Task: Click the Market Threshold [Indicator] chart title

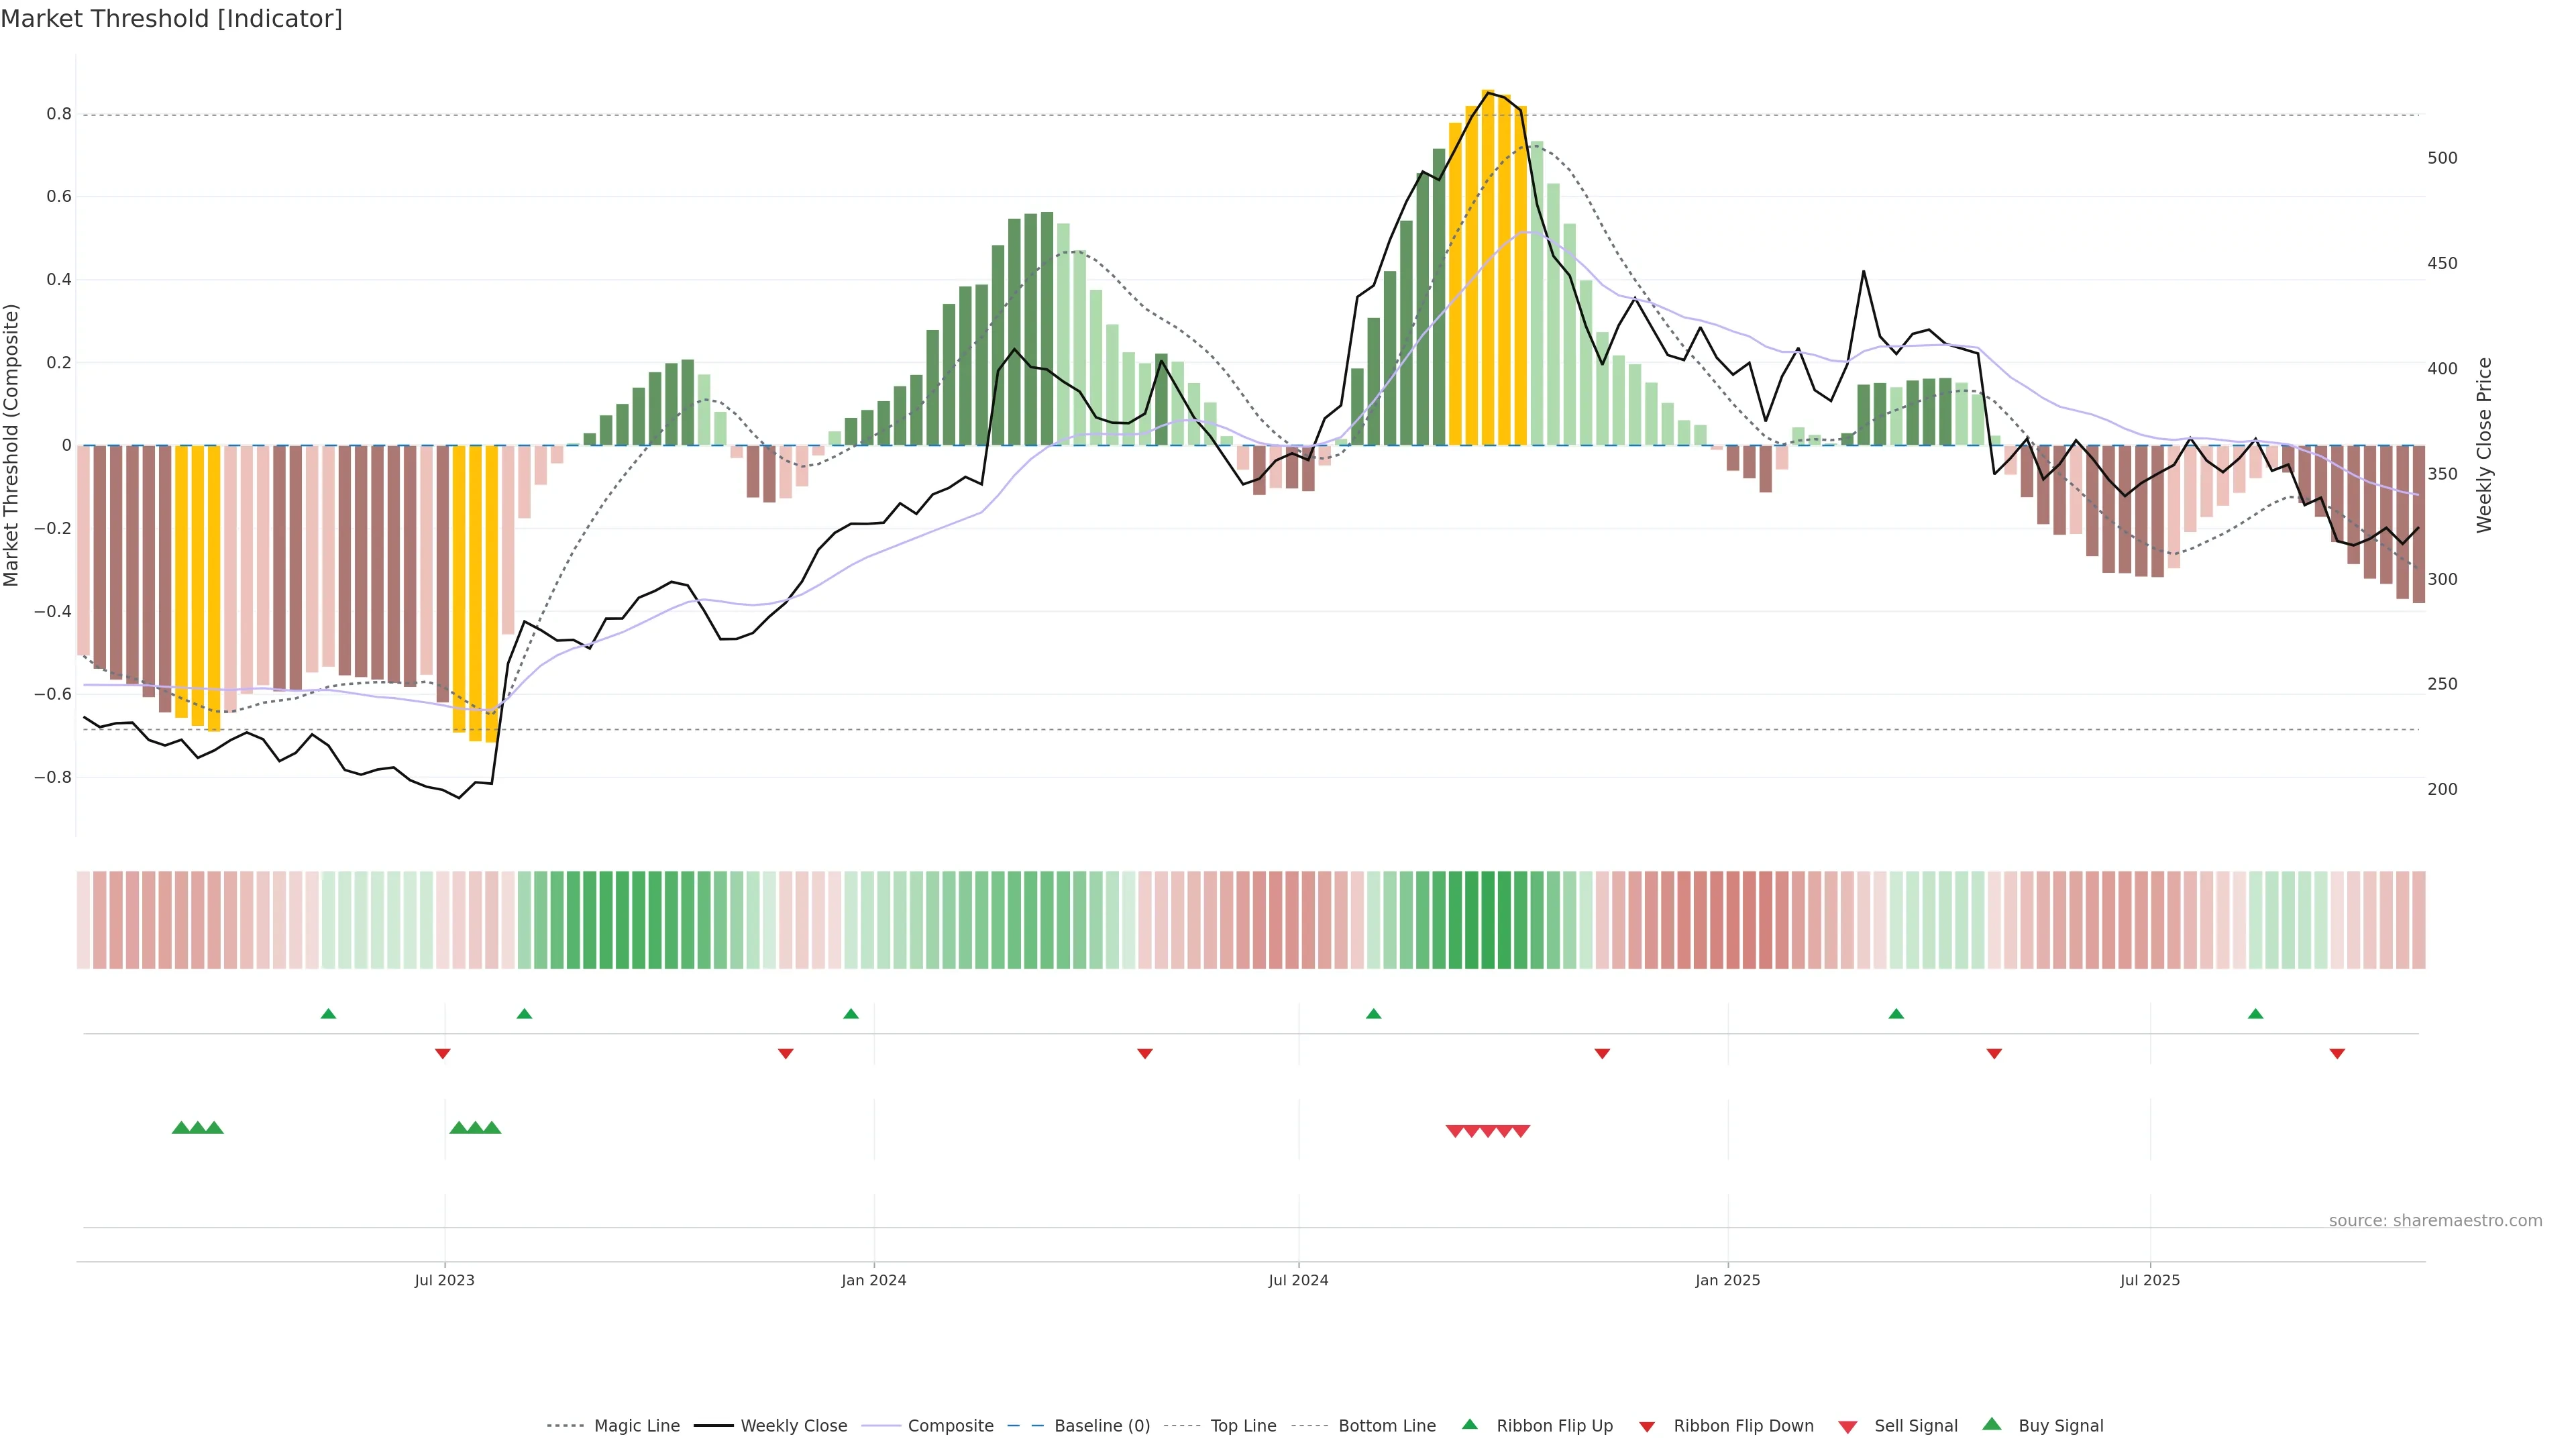Action: pyautogui.click(x=171, y=19)
